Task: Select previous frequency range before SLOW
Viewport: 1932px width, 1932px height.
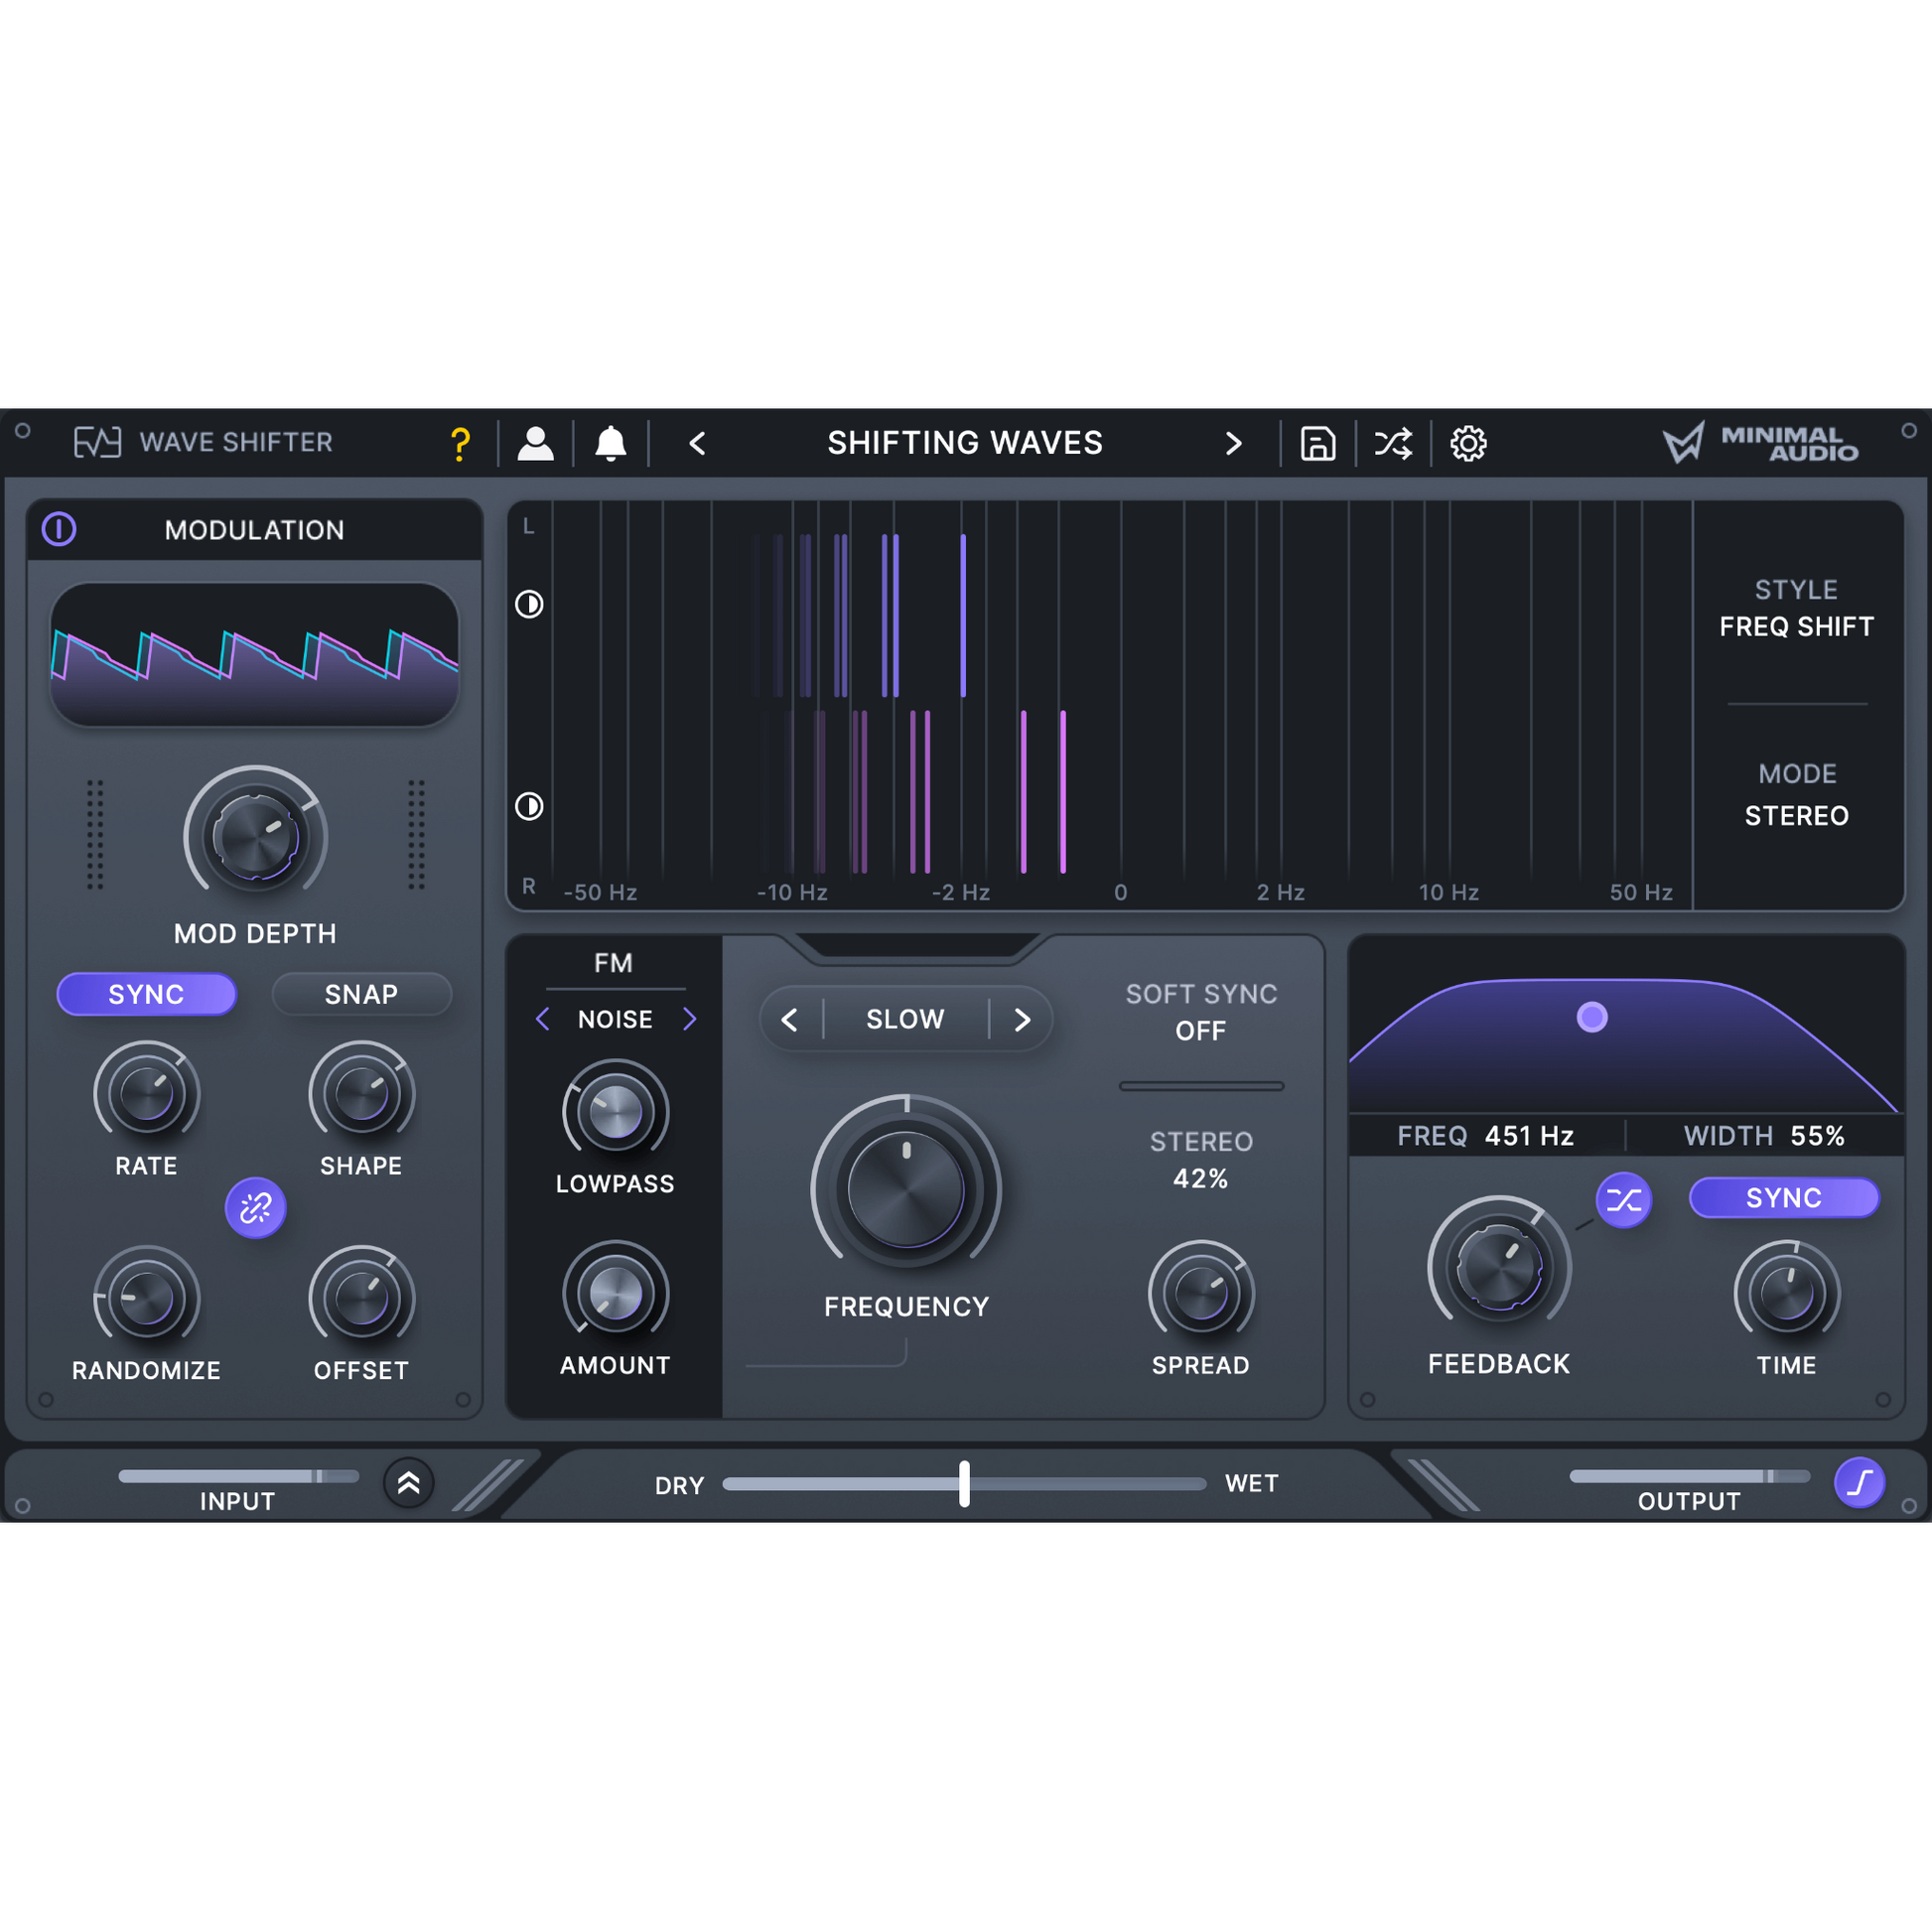Action: (x=789, y=1019)
